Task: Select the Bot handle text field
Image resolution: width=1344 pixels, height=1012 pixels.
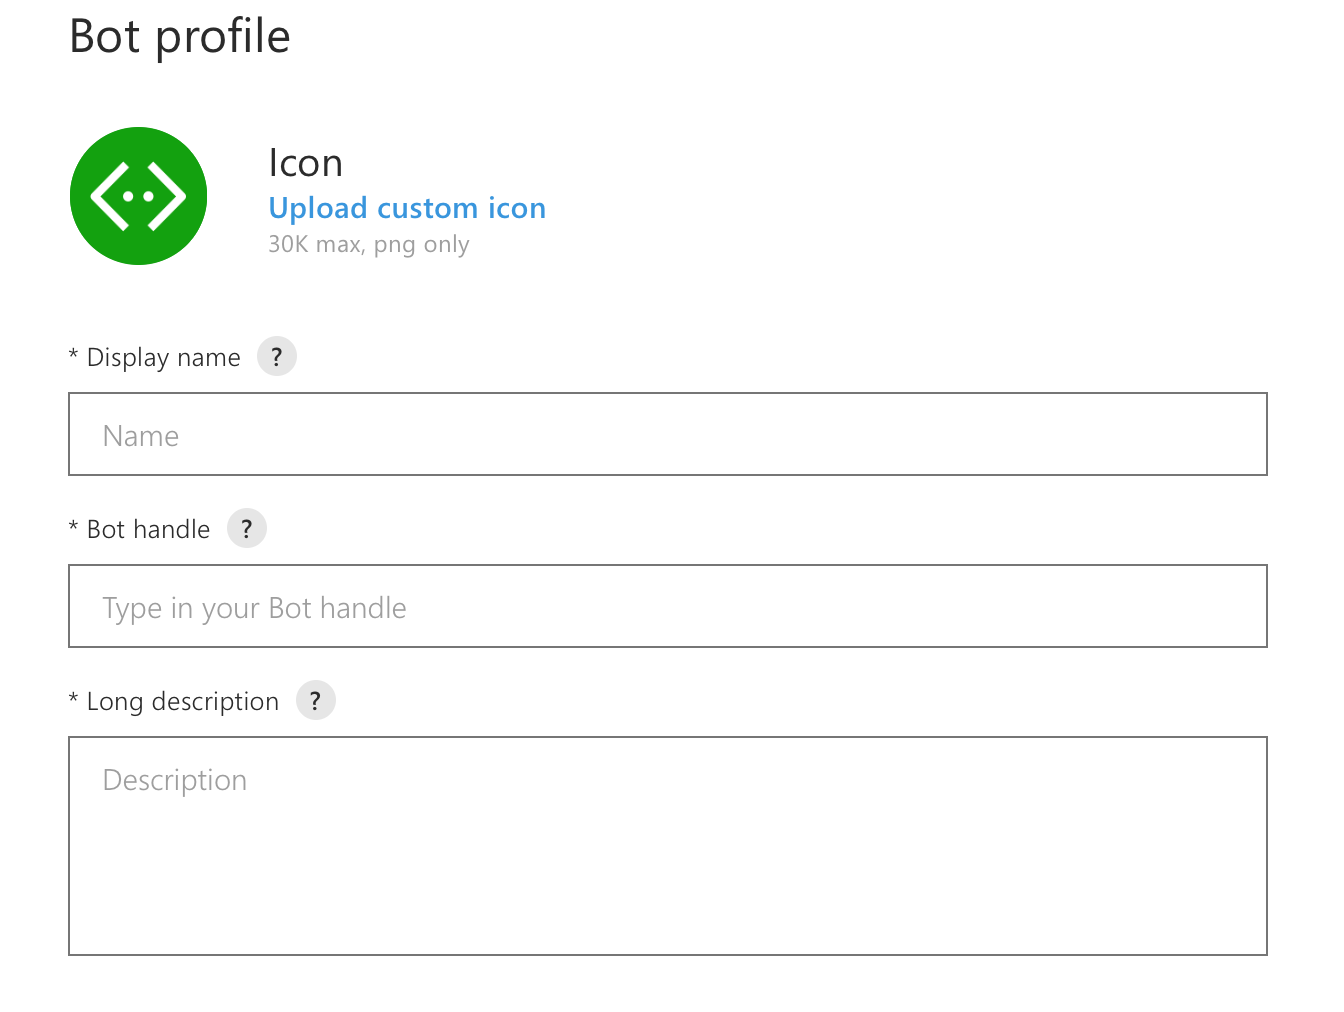Action: point(668,606)
